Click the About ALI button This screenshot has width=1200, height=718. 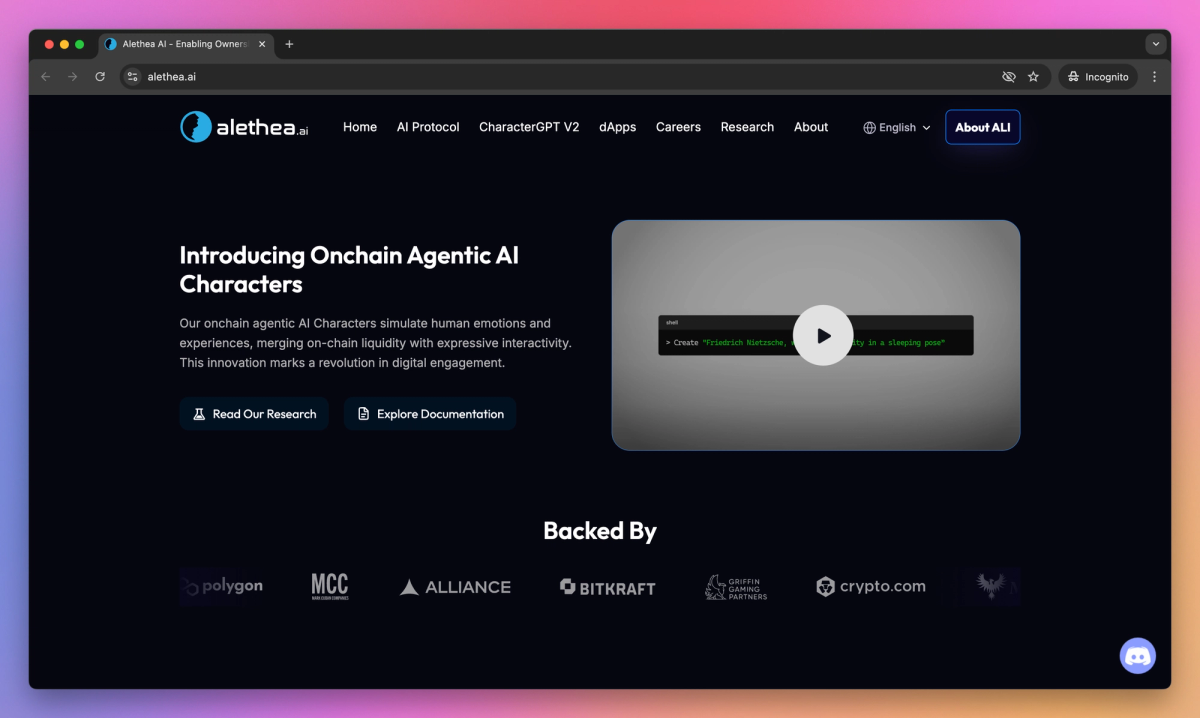tap(983, 127)
